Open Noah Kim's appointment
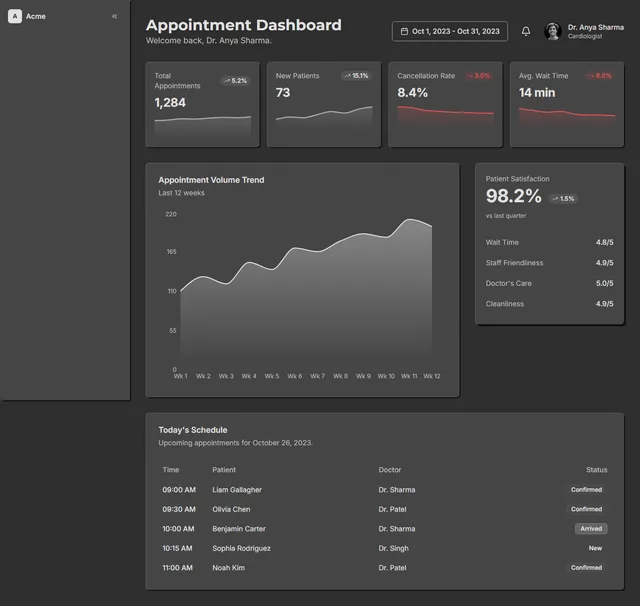 click(x=384, y=568)
